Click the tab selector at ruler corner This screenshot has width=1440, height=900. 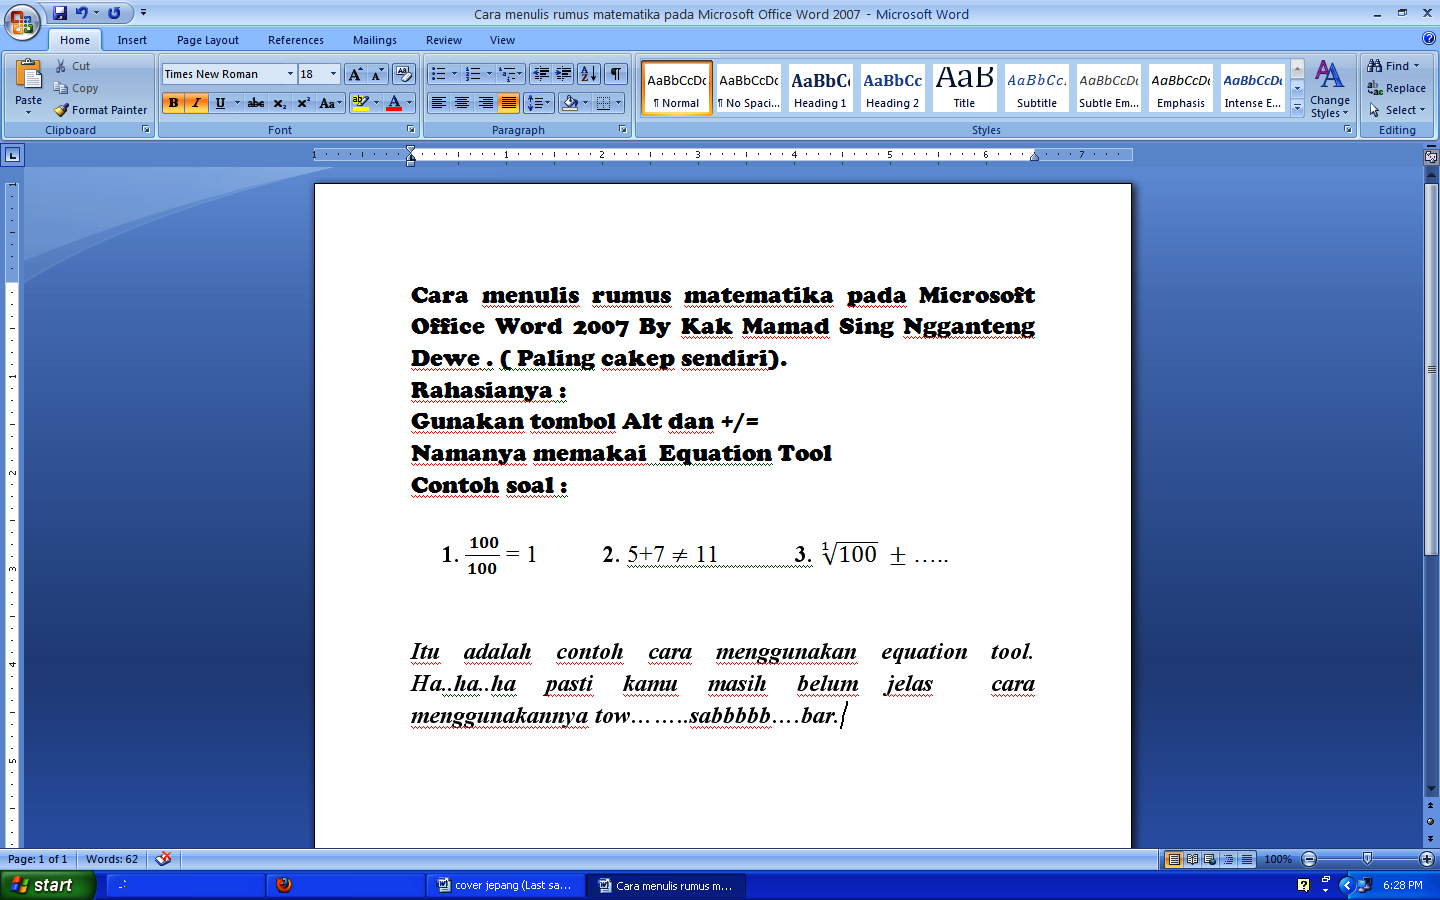tap(12, 155)
